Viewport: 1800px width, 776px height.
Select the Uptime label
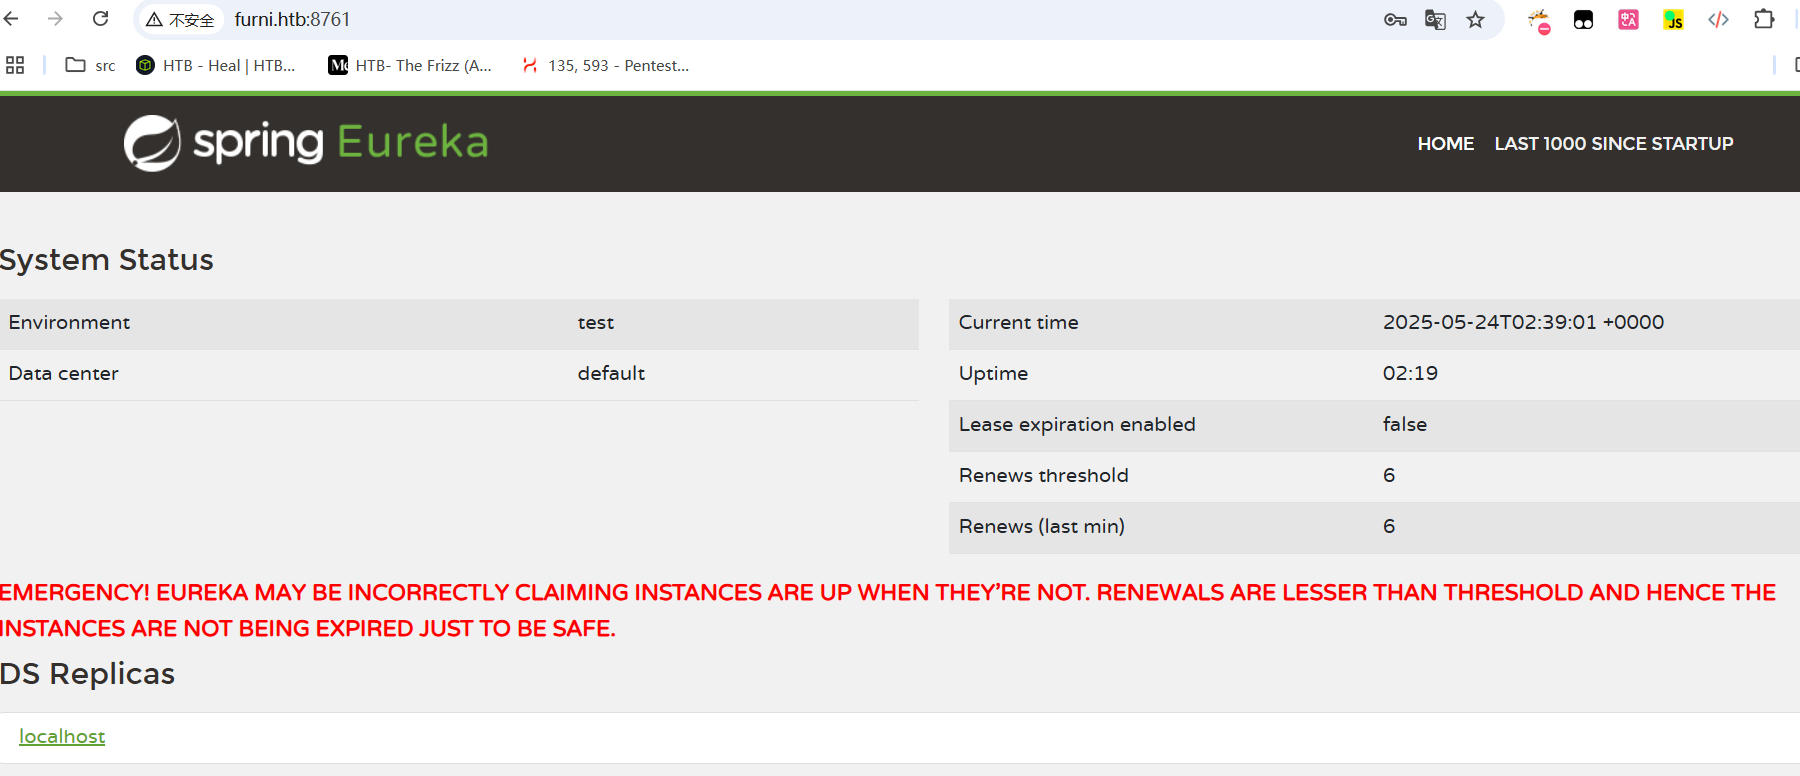tap(993, 374)
